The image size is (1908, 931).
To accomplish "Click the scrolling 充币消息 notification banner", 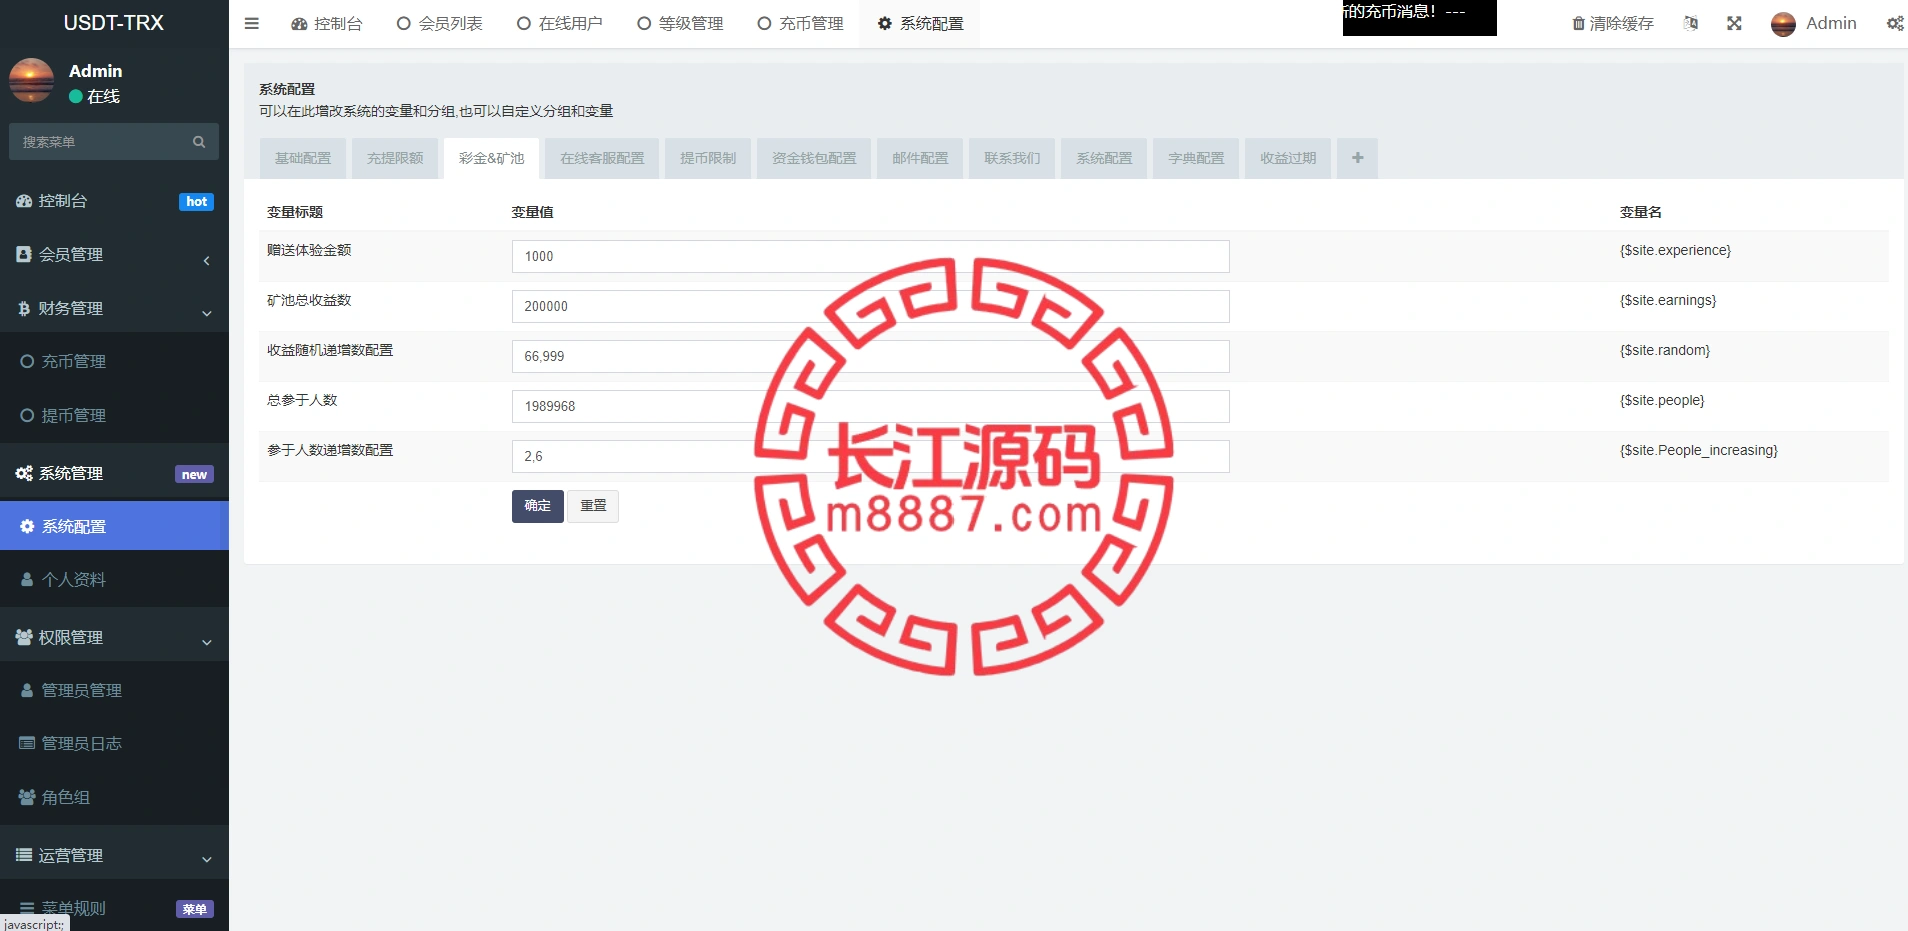I will [x=1420, y=17].
